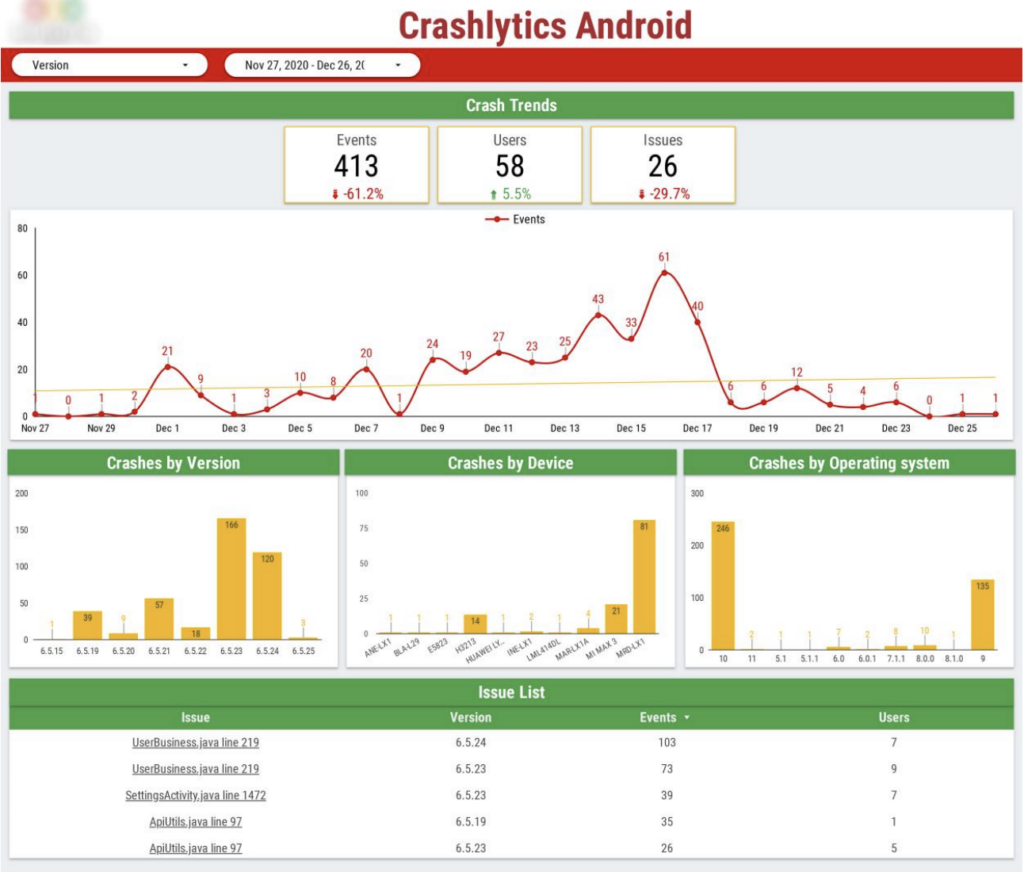Select the Users scorecard showing 58

point(509,165)
